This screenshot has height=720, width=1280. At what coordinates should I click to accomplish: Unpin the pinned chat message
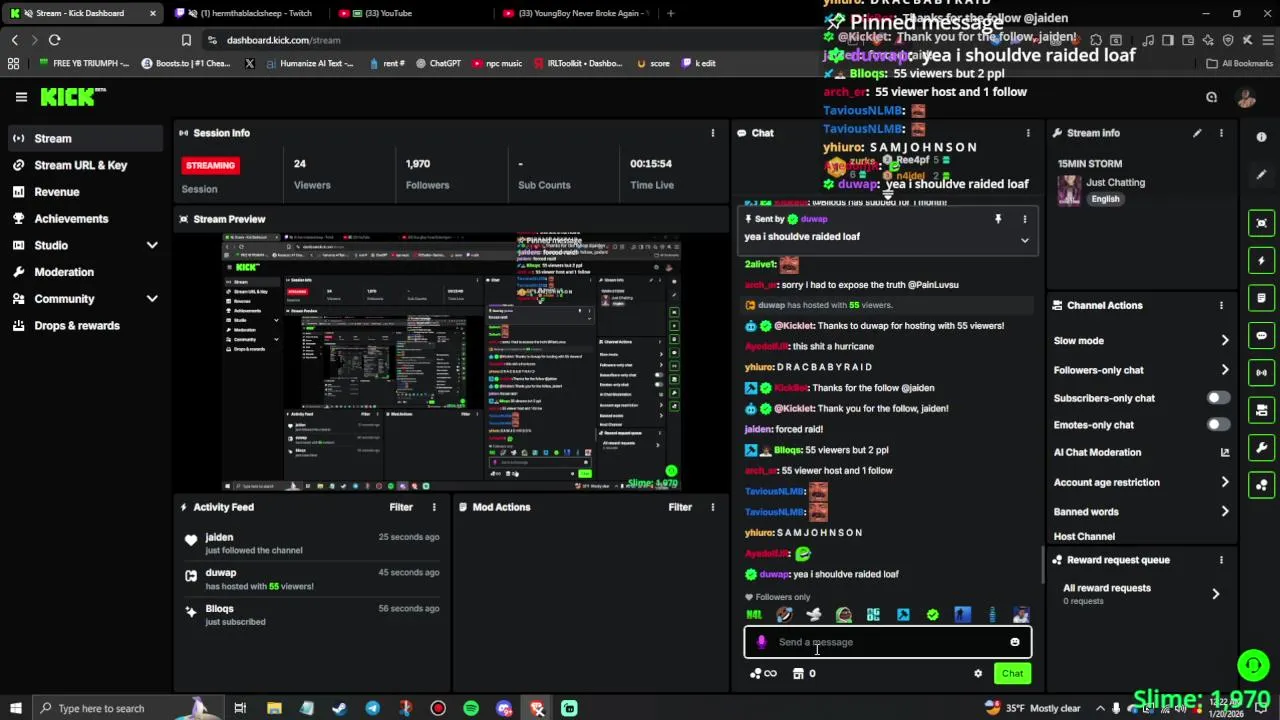click(x=998, y=219)
